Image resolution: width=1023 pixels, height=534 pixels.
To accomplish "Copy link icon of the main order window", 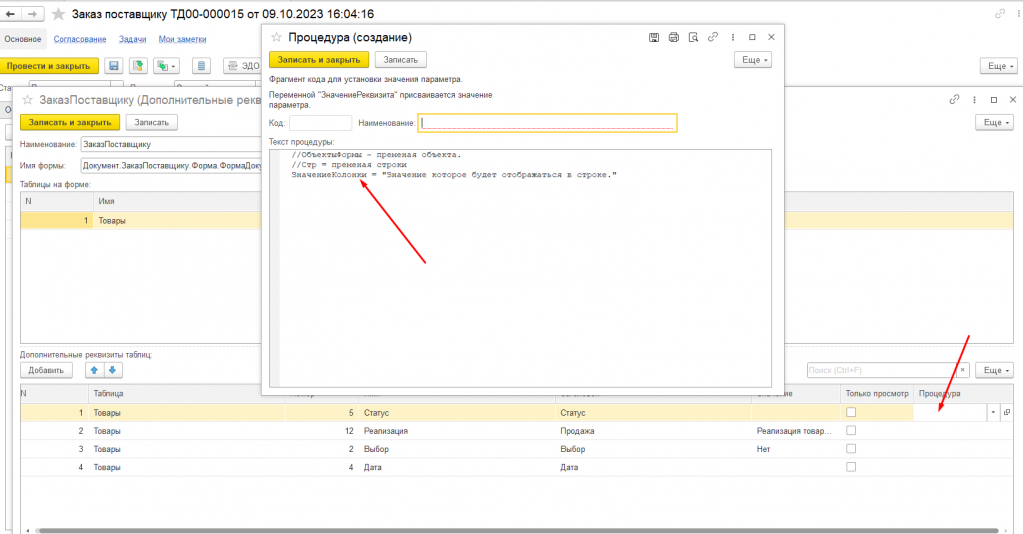I will point(1000,14).
